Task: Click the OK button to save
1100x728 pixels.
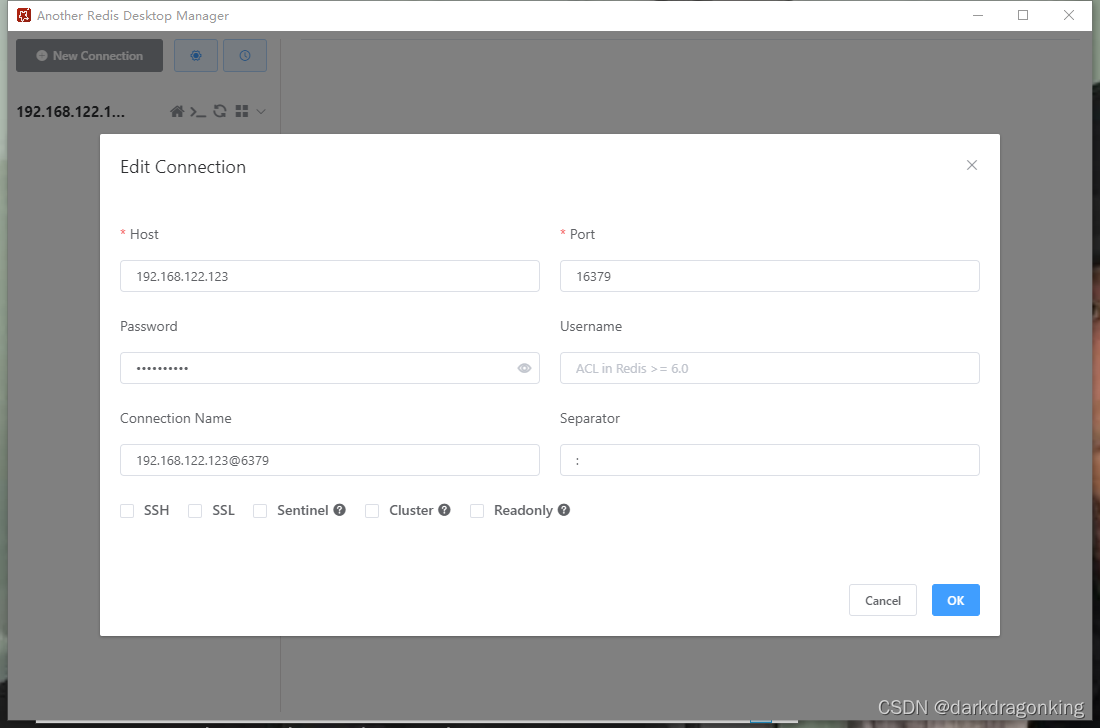Action: click(955, 600)
